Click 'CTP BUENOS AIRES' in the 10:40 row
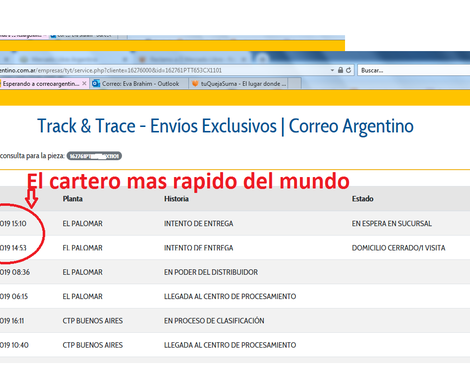 tap(93, 345)
